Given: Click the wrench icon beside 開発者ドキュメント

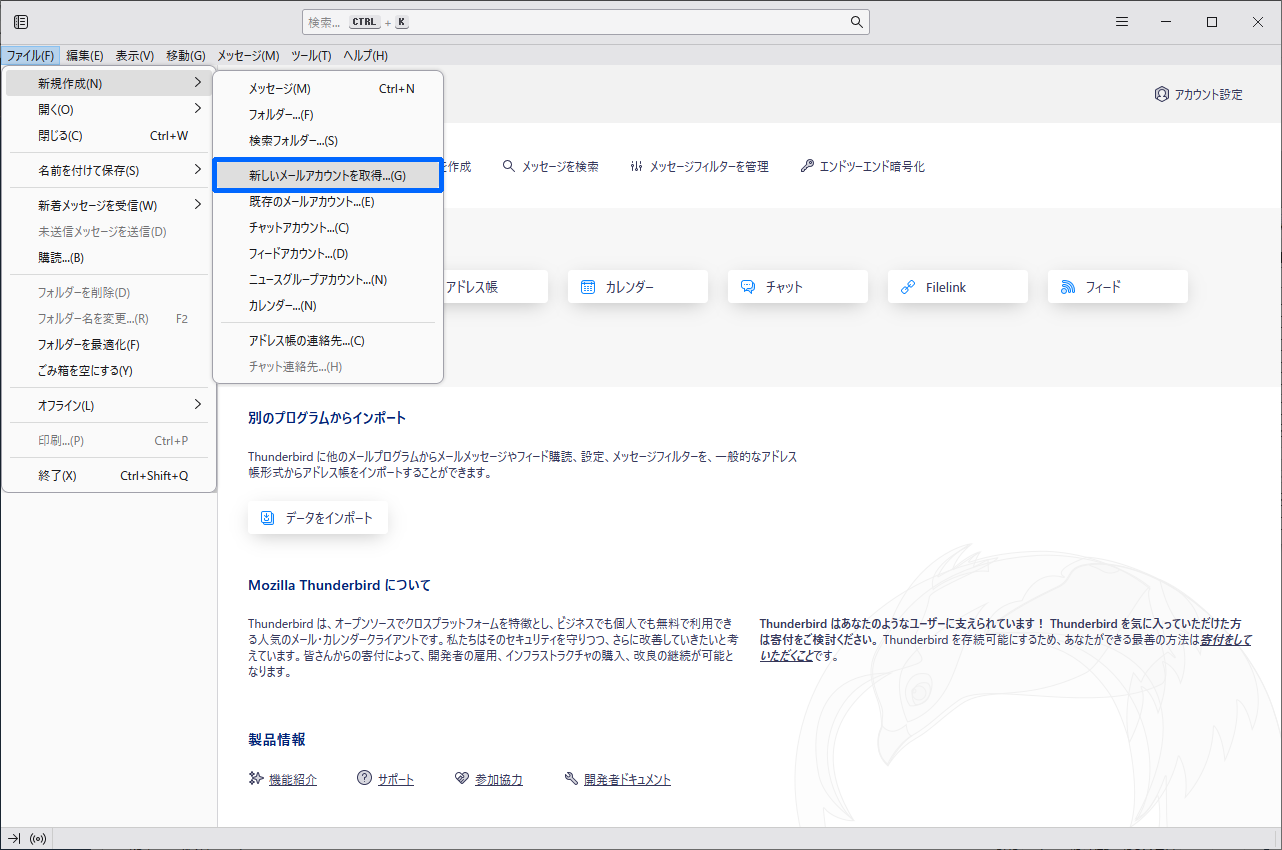Looking at the screenshot, I should point(571,779).
